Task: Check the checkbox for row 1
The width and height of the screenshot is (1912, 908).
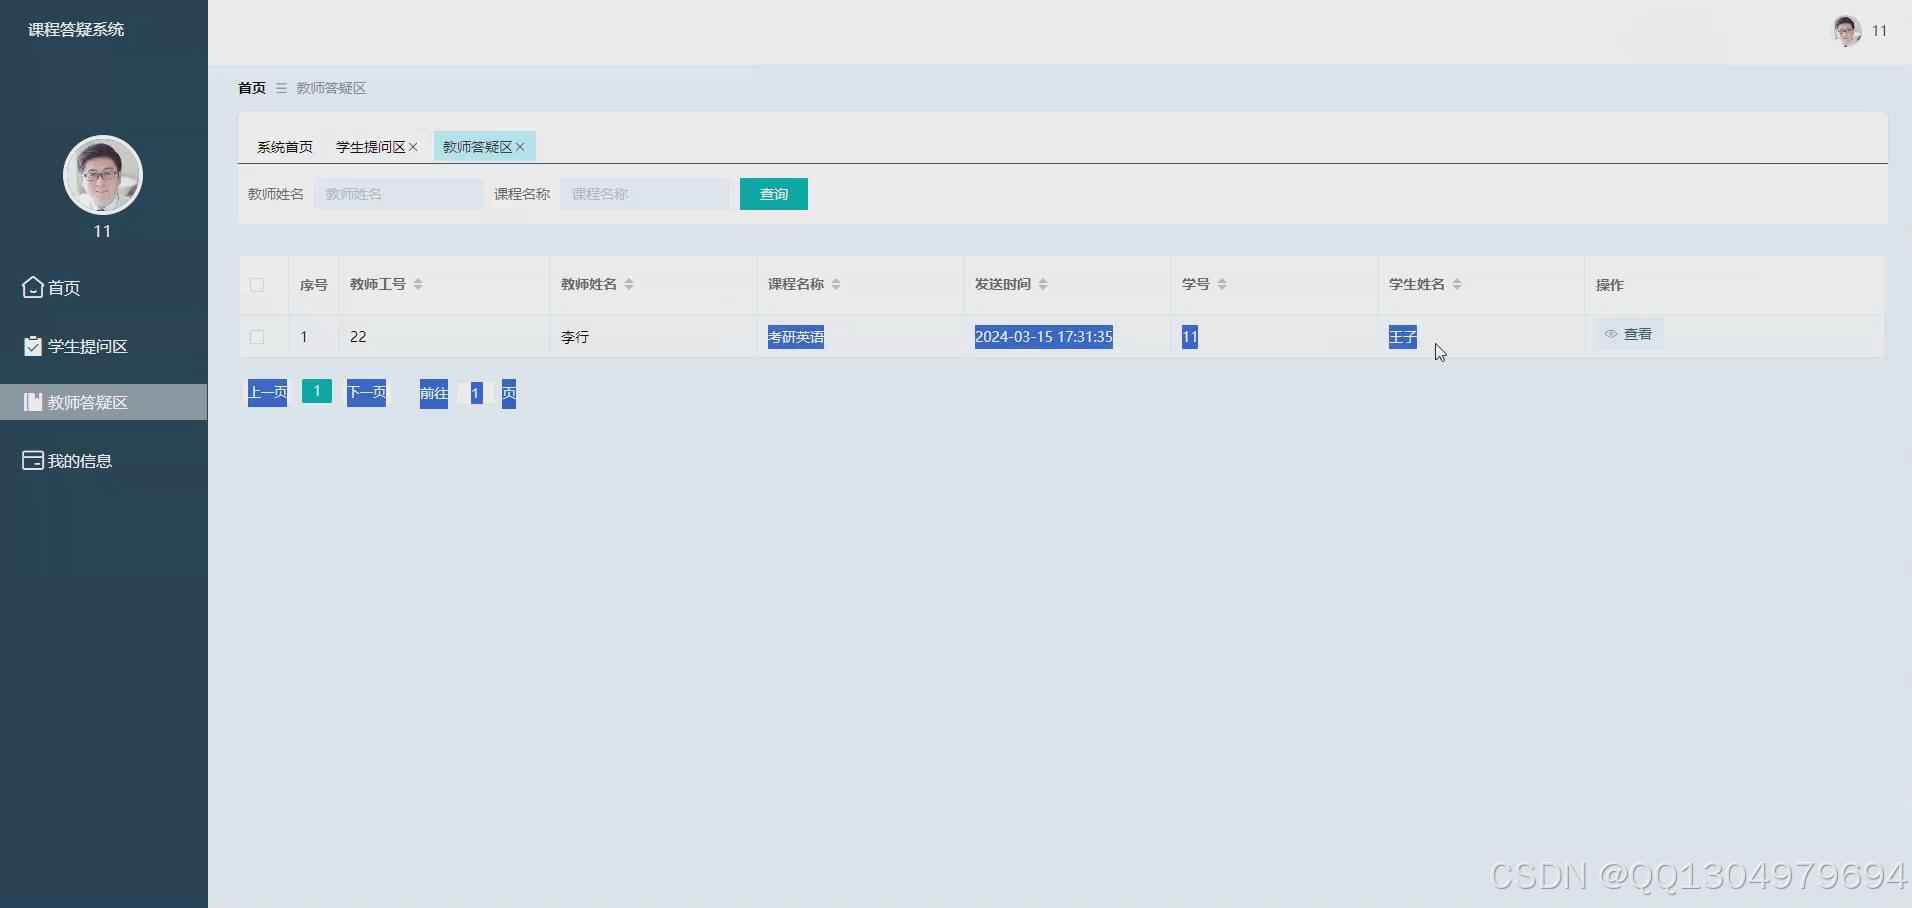Action: pyautogui.click(x=257, y=337)
